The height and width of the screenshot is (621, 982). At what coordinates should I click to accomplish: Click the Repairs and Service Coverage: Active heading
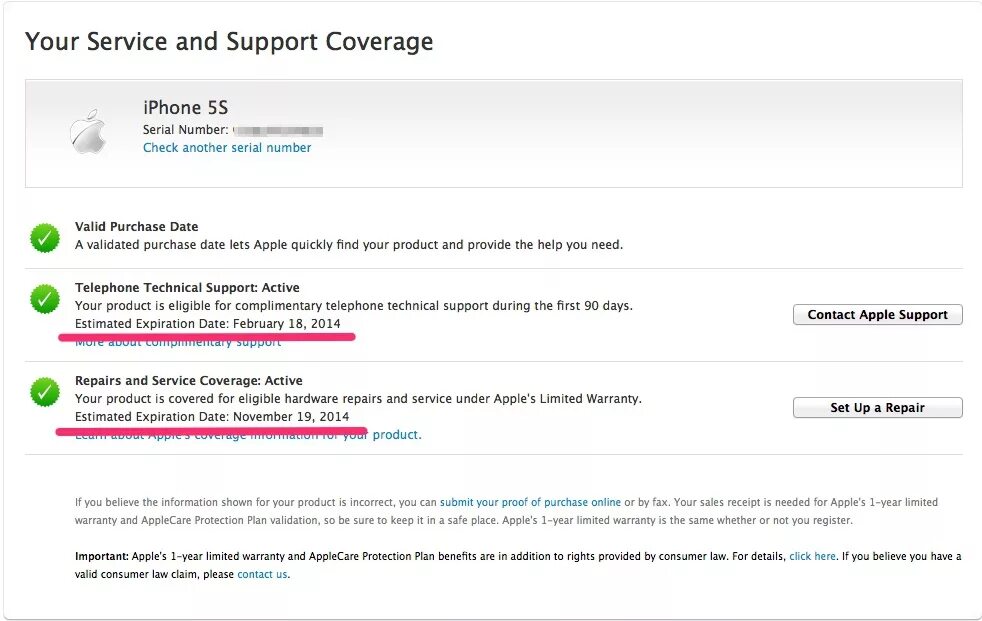coord(189,381)
